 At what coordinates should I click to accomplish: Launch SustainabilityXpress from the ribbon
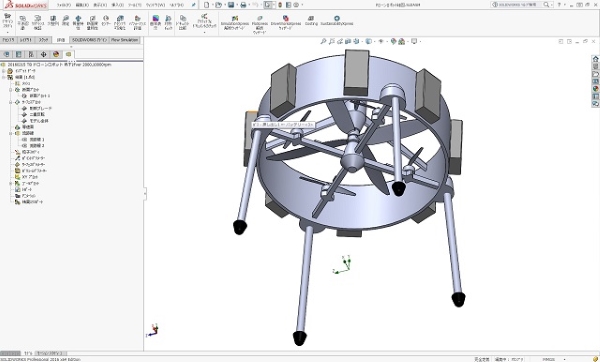pos(337,21)
